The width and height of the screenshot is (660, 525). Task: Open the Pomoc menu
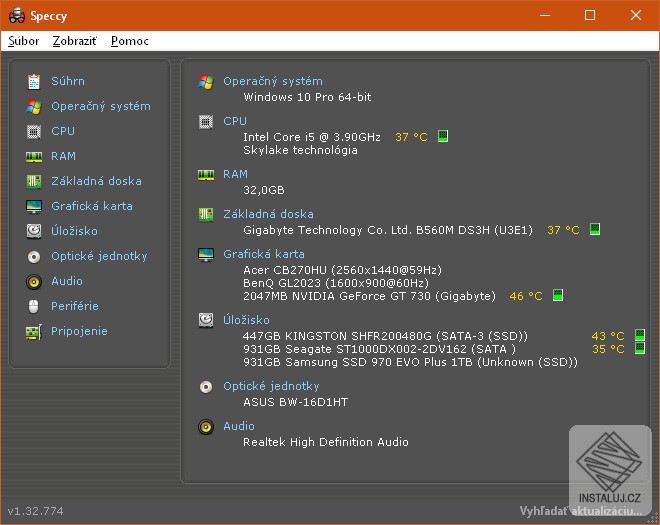[130, 41]
